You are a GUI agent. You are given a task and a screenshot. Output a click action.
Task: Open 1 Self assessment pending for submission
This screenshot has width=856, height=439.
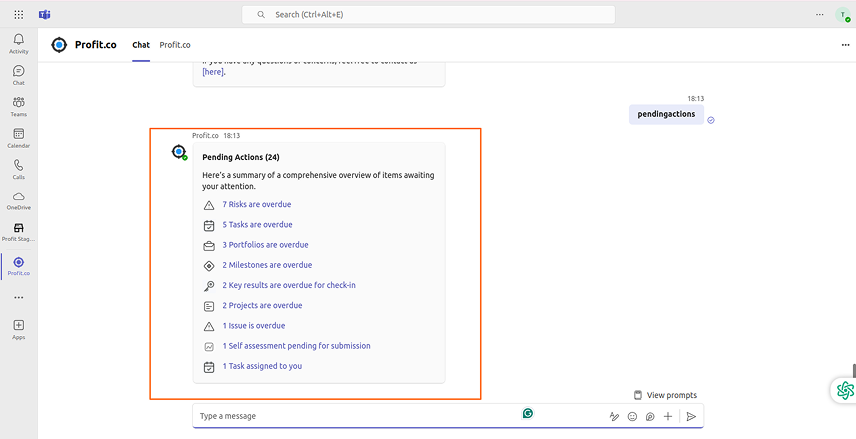[296, 346]
